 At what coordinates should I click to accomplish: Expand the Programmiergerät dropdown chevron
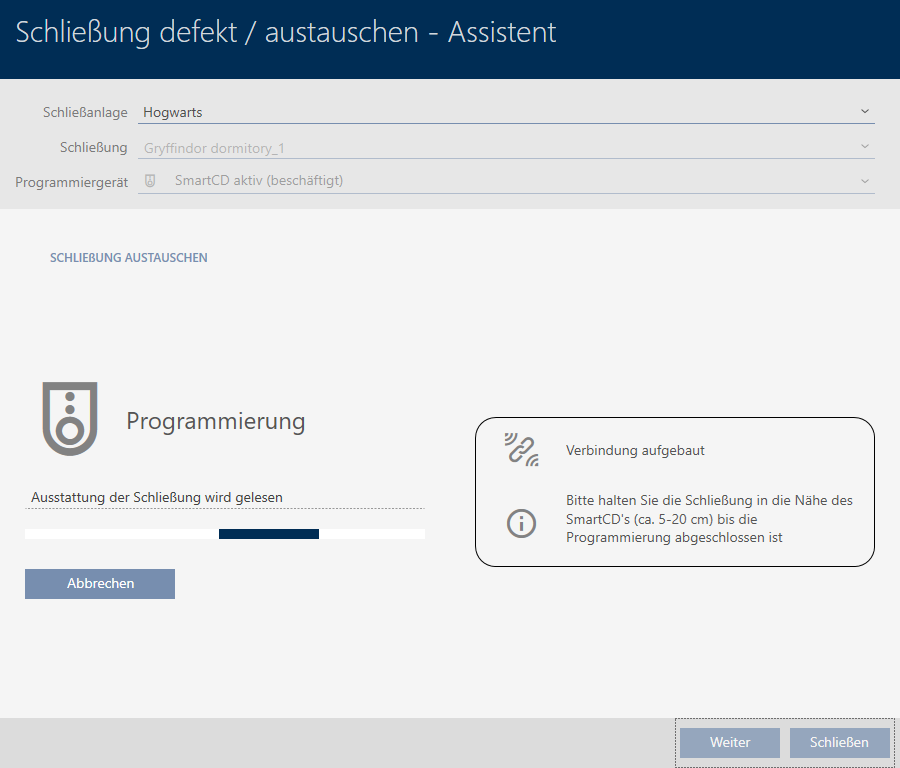[865, 181]
